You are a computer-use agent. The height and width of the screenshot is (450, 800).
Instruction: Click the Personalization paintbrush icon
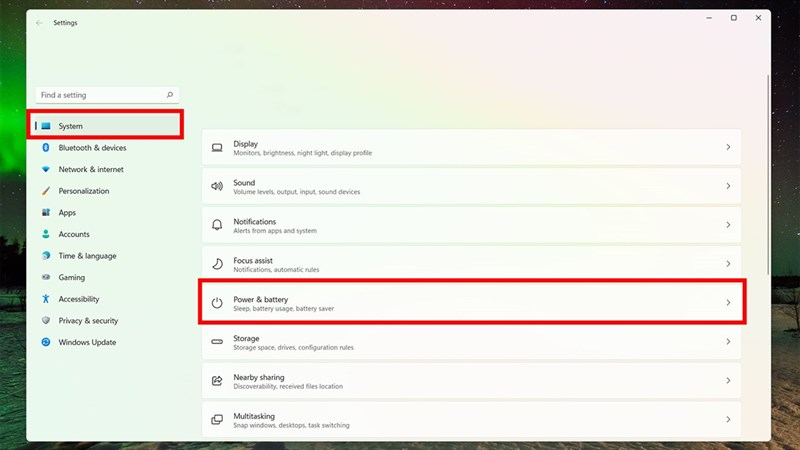pyautogui.click(x=46, y=191)
